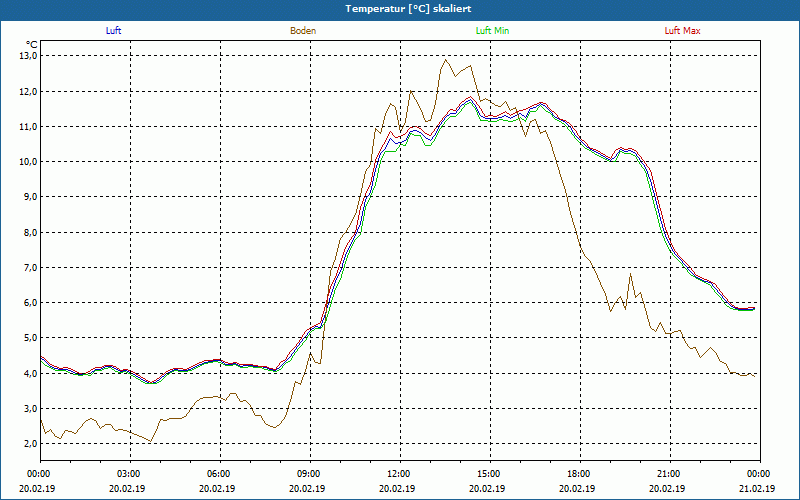
Task: Click the green Luft Min legend label
Action: click(492, 31)
